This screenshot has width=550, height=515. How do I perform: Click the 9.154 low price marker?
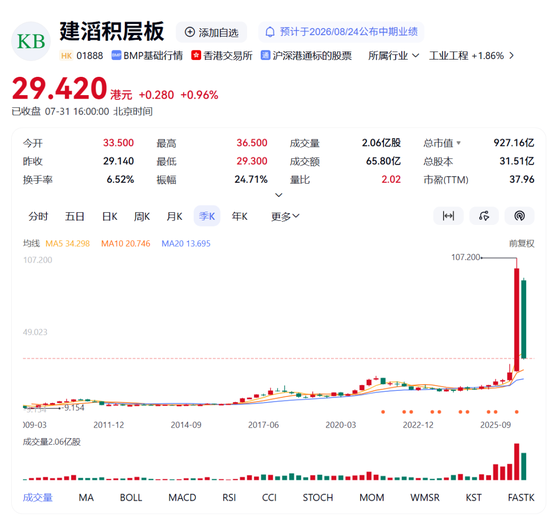point(74,408)
